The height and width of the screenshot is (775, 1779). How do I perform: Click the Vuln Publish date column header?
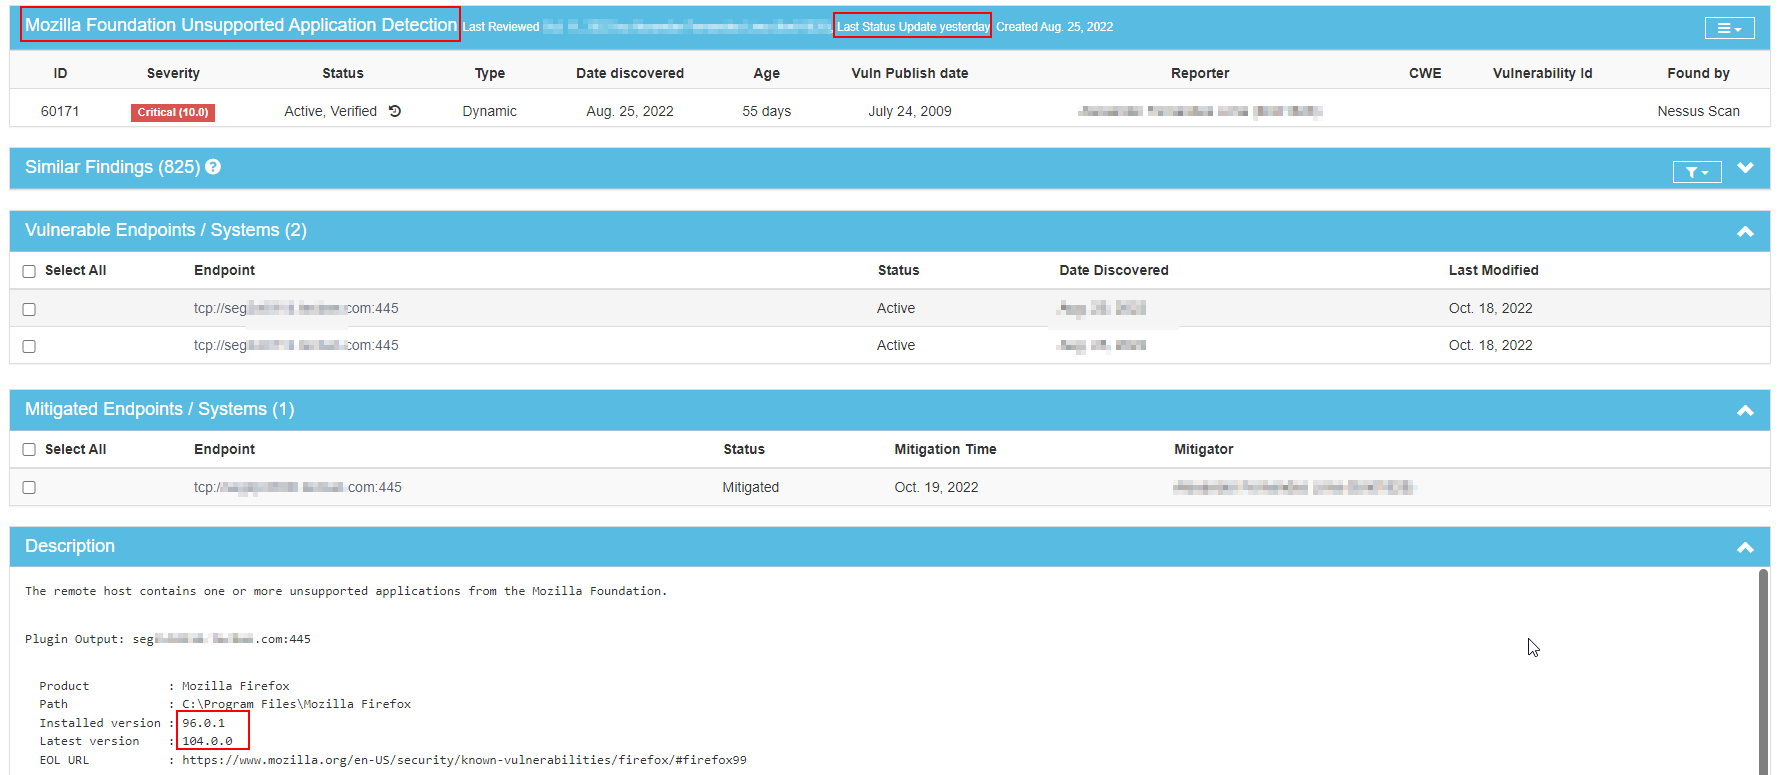pos(910,73)
